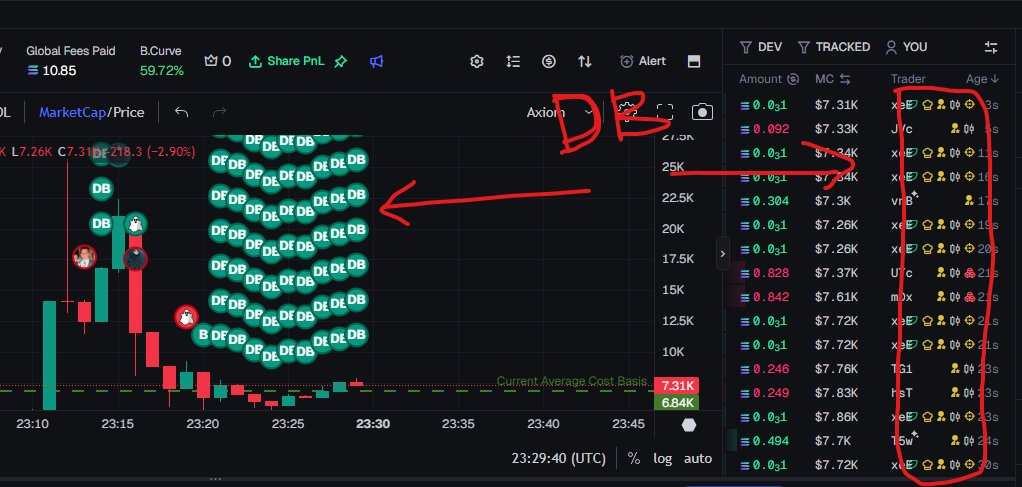Open trader UTc
This screenshot has height=487, width=1022.
[901, 273]
